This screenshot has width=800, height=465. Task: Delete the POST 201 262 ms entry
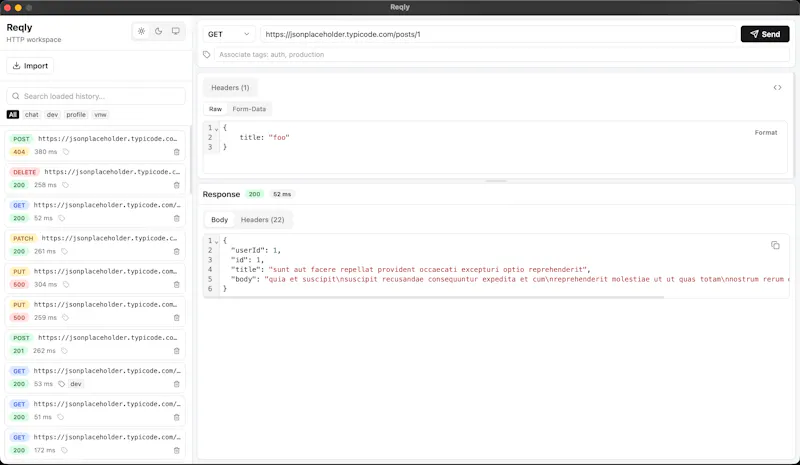coord(177,351)
